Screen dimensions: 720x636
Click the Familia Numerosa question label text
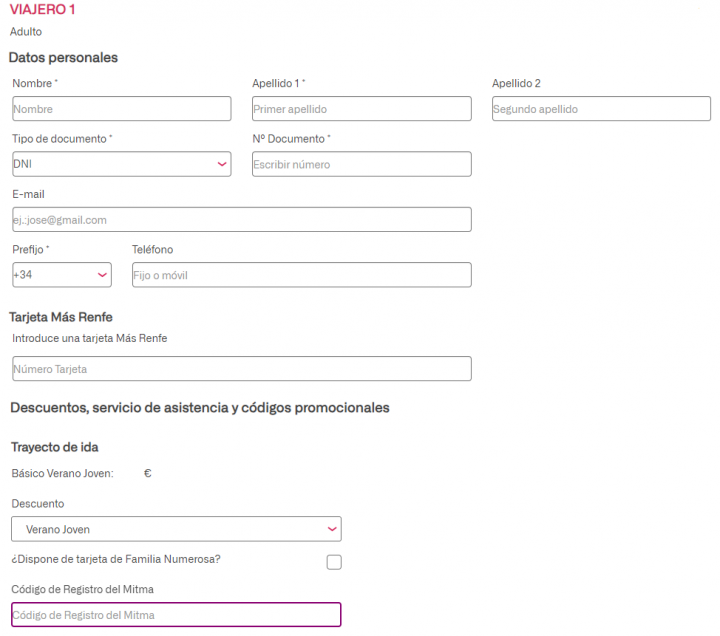116,559
